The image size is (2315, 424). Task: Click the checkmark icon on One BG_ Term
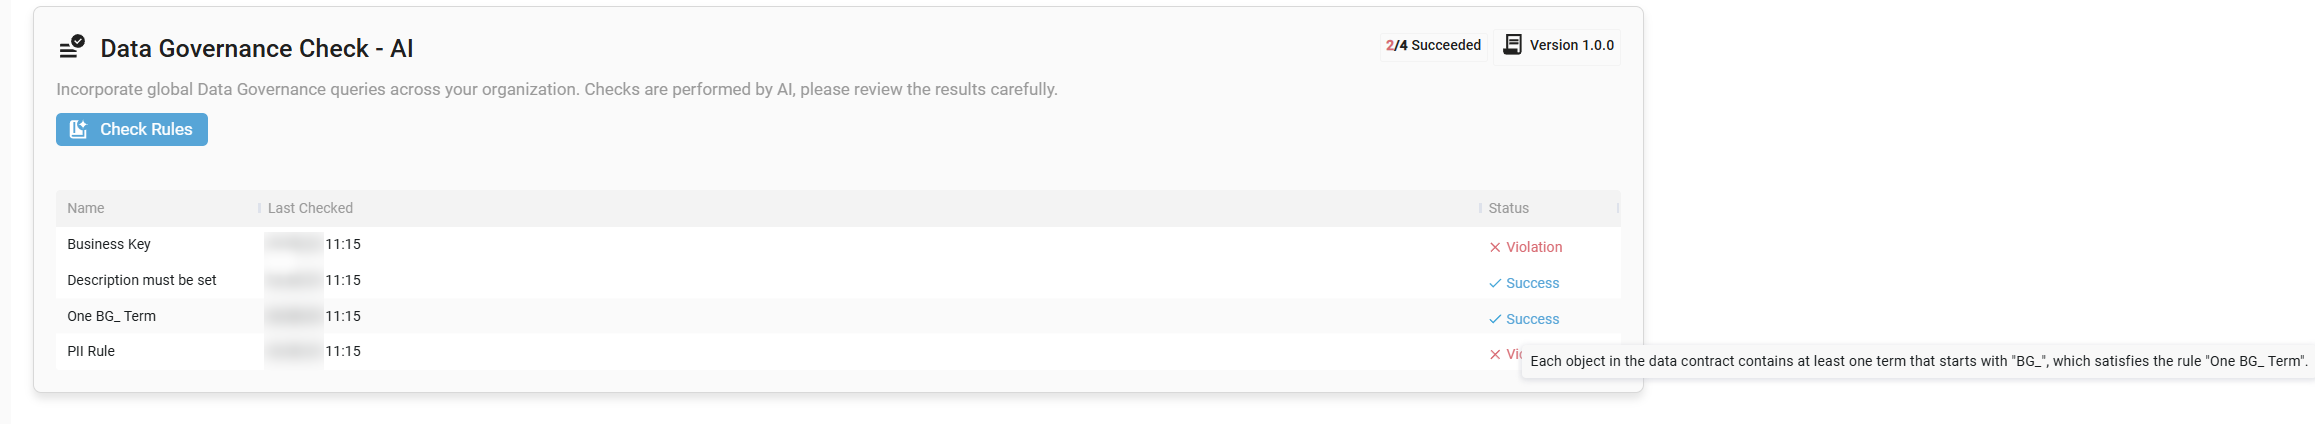click(1495, 319)
